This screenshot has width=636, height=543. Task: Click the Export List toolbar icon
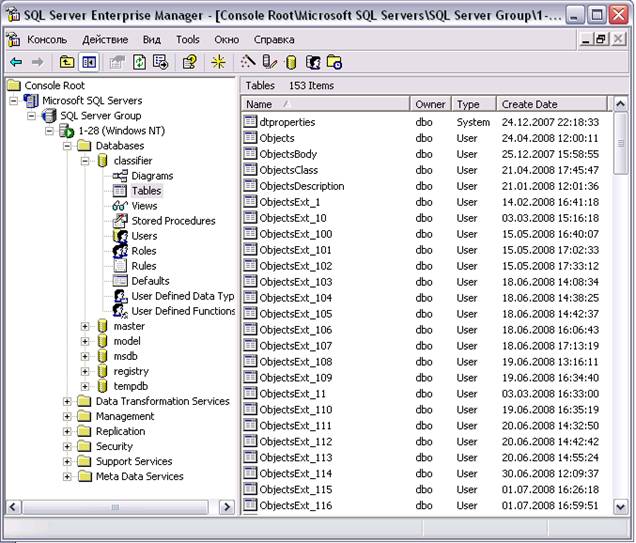coord(160,62)
